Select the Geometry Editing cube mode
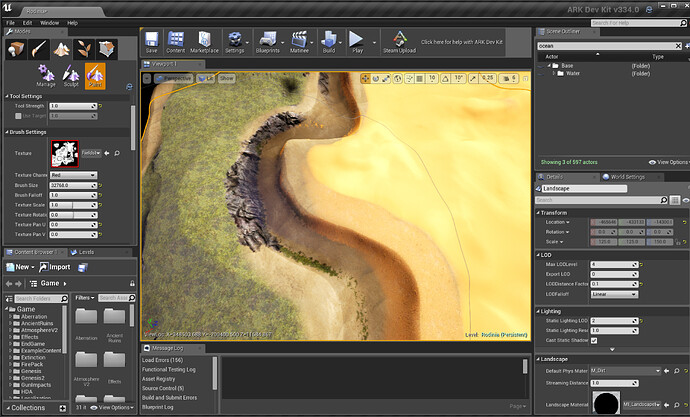Image resolution: width=690 pixels, height=417 pixels. tap(106, 49)
